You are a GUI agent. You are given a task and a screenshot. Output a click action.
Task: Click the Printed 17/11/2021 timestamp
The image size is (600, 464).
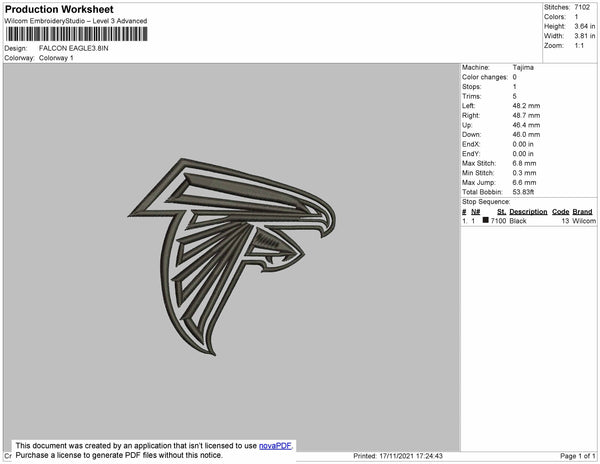(x=398, y=456)
